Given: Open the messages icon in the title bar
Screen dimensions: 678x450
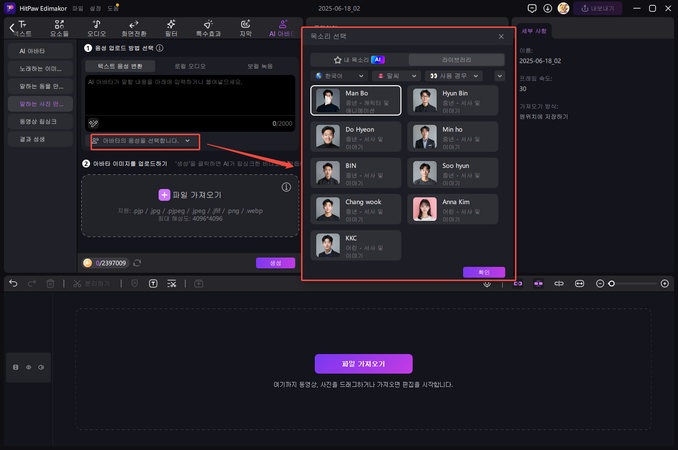Looking at the screenshot, I should coord(532,8).
